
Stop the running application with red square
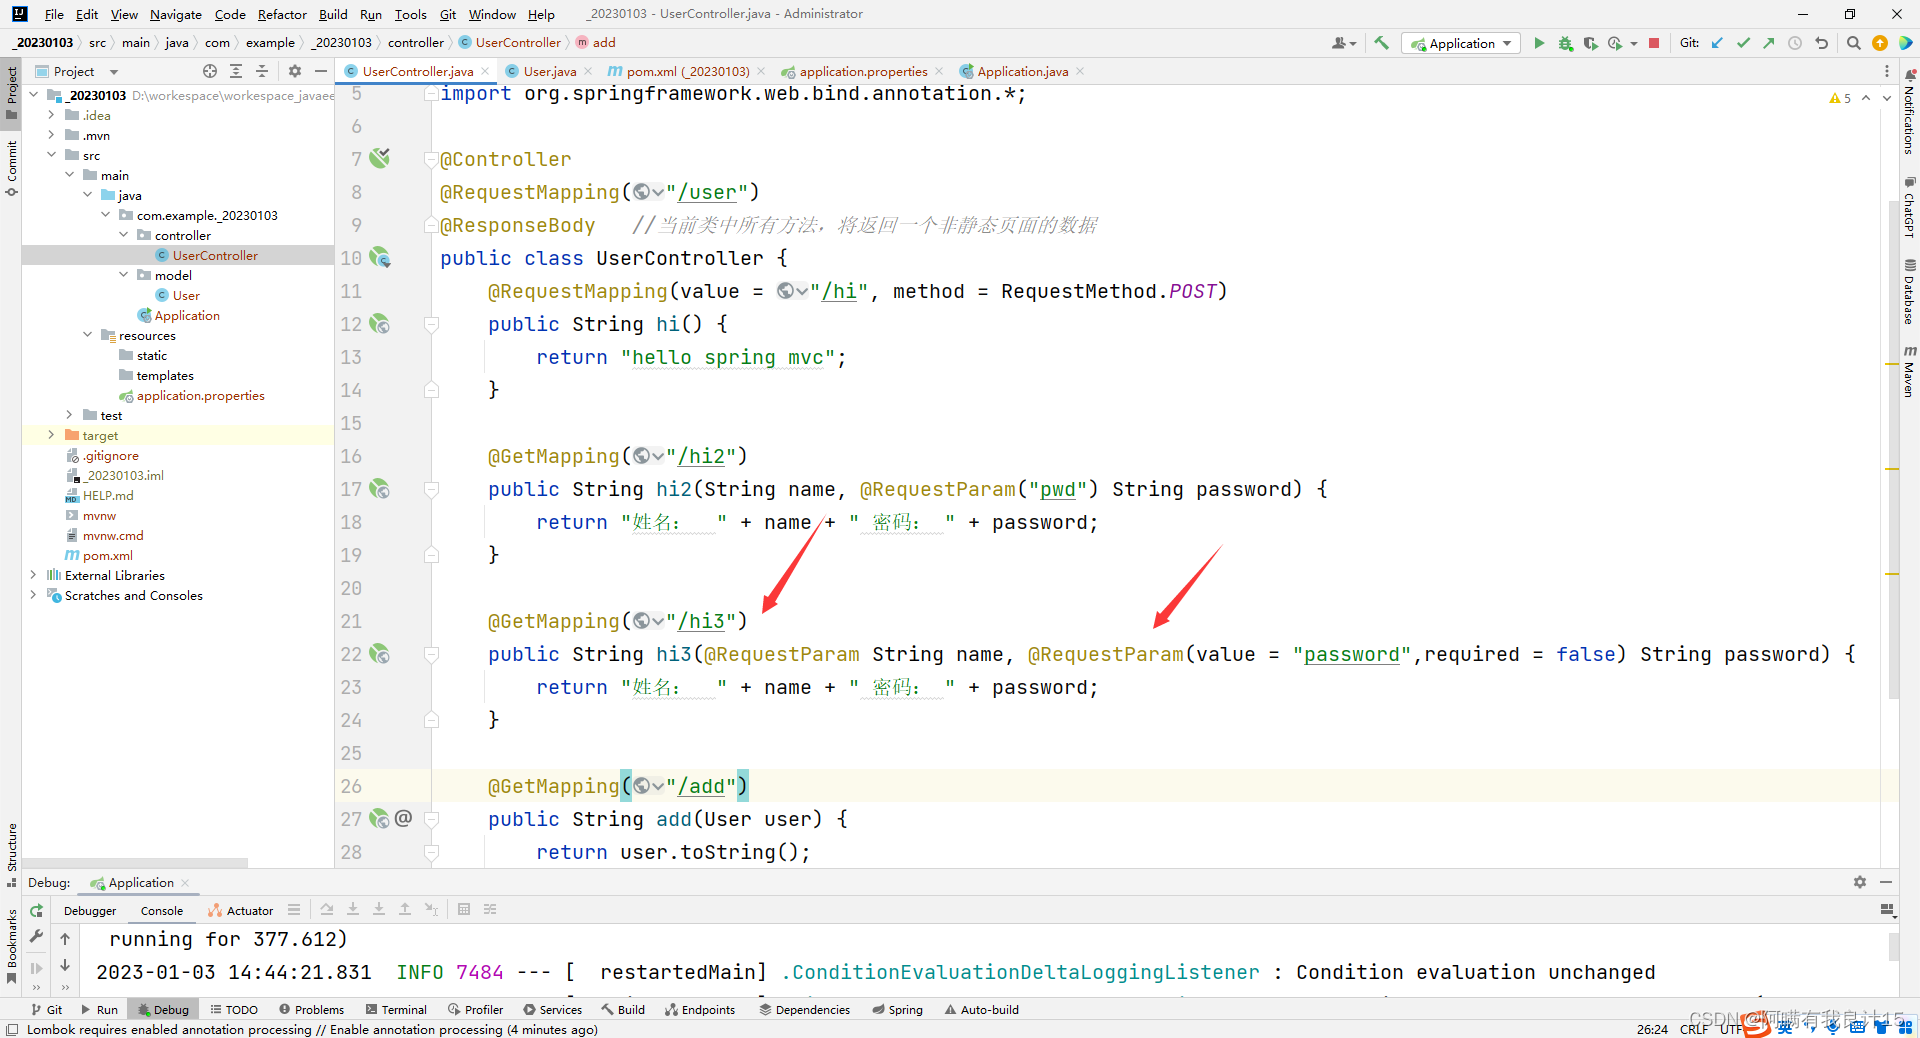[x=1654, y=43]
